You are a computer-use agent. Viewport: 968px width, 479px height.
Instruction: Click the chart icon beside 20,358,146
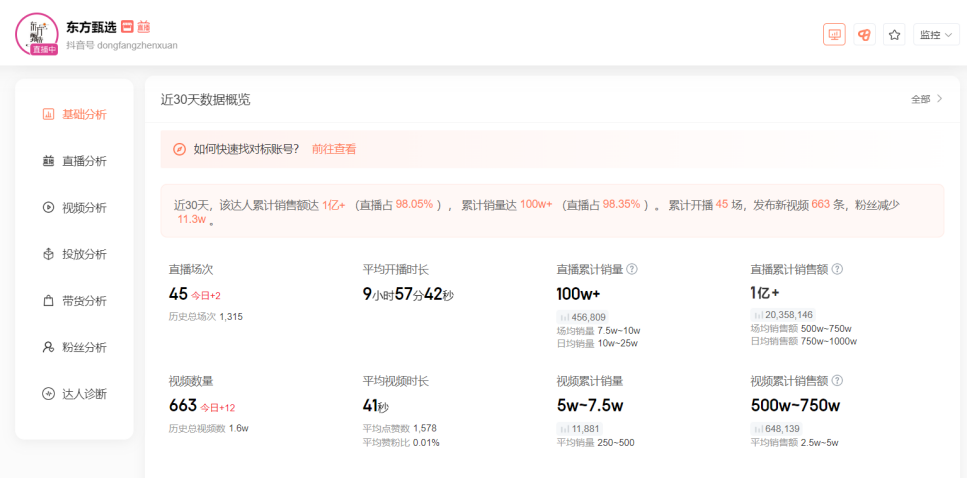[757, 315]
